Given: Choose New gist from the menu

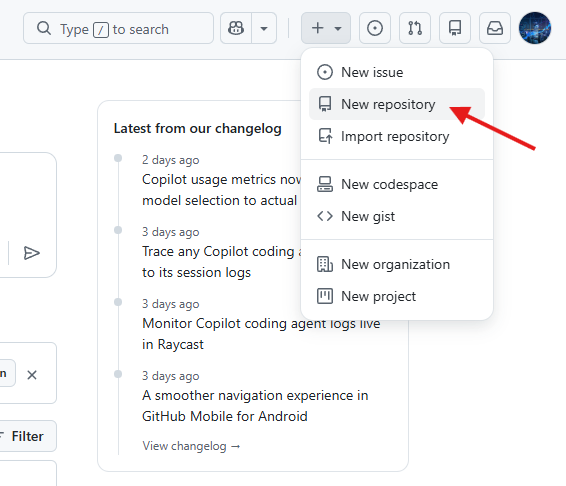Looking at the screenshot, I should (397, 216).
